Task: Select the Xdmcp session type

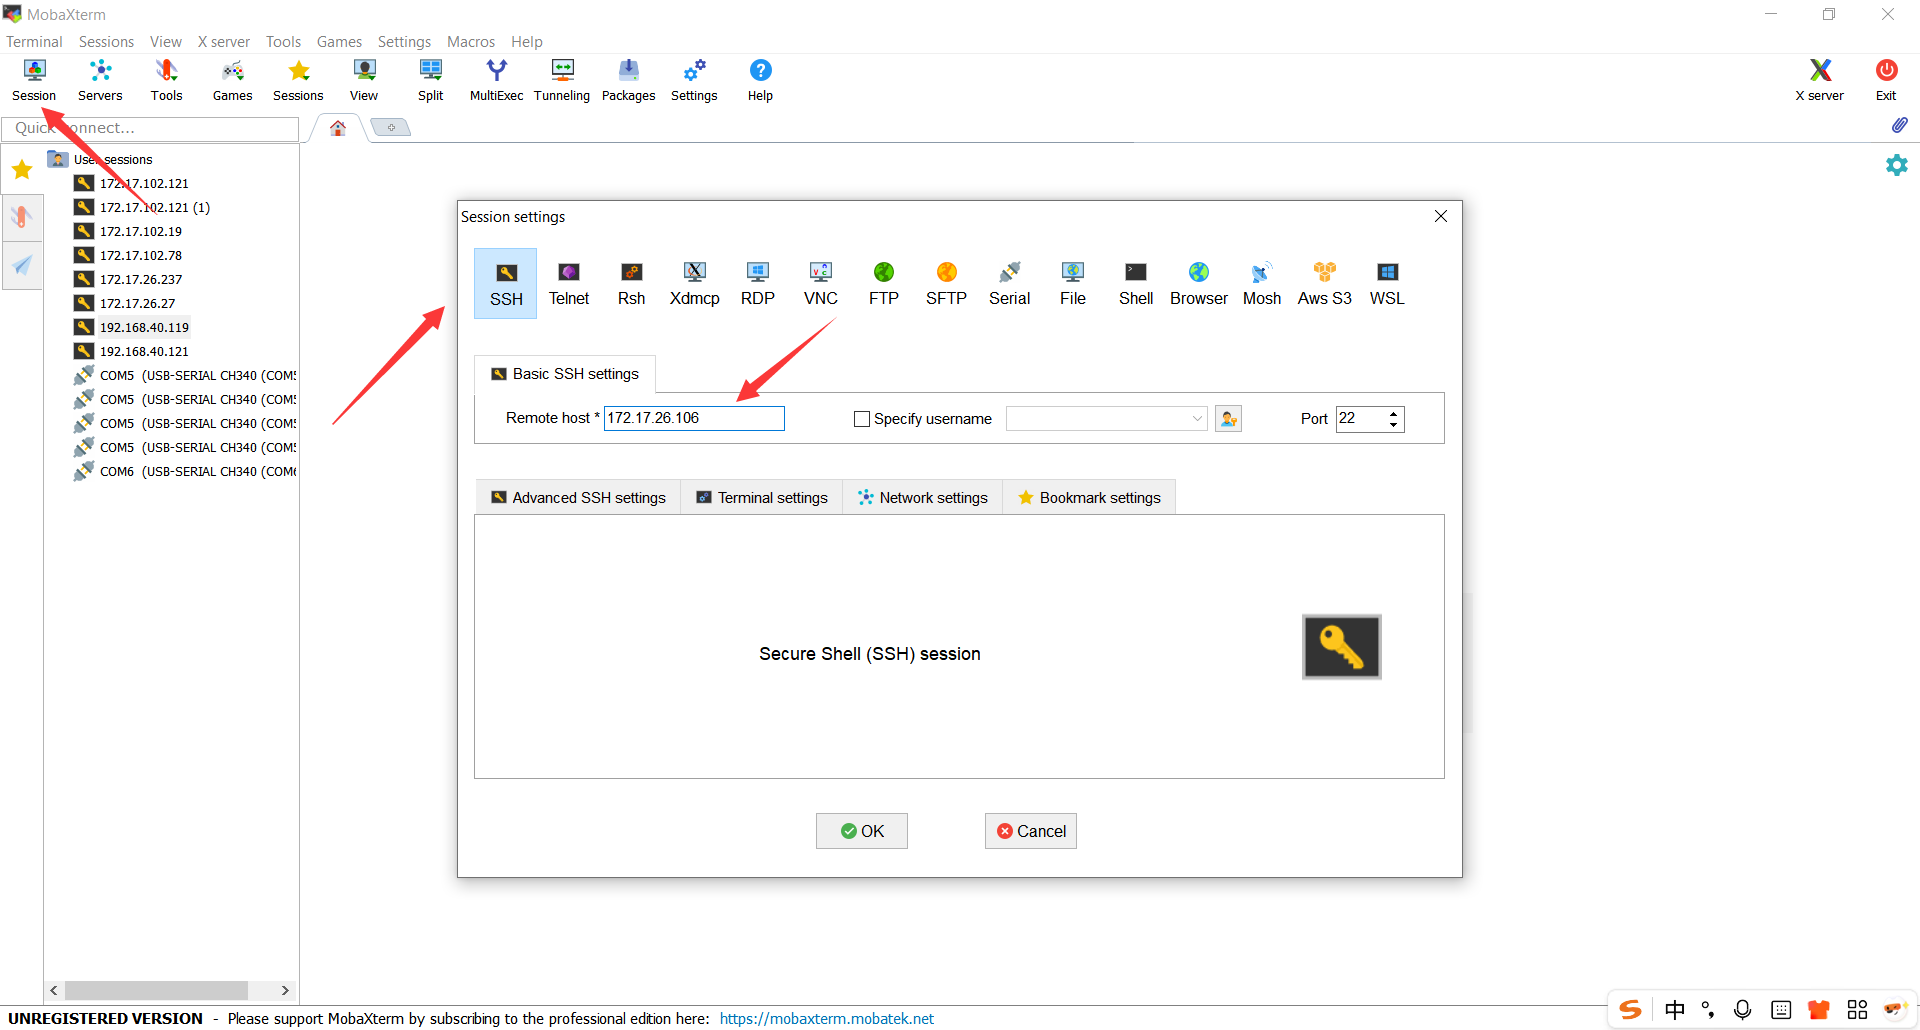Action: [x=695, y=284]
